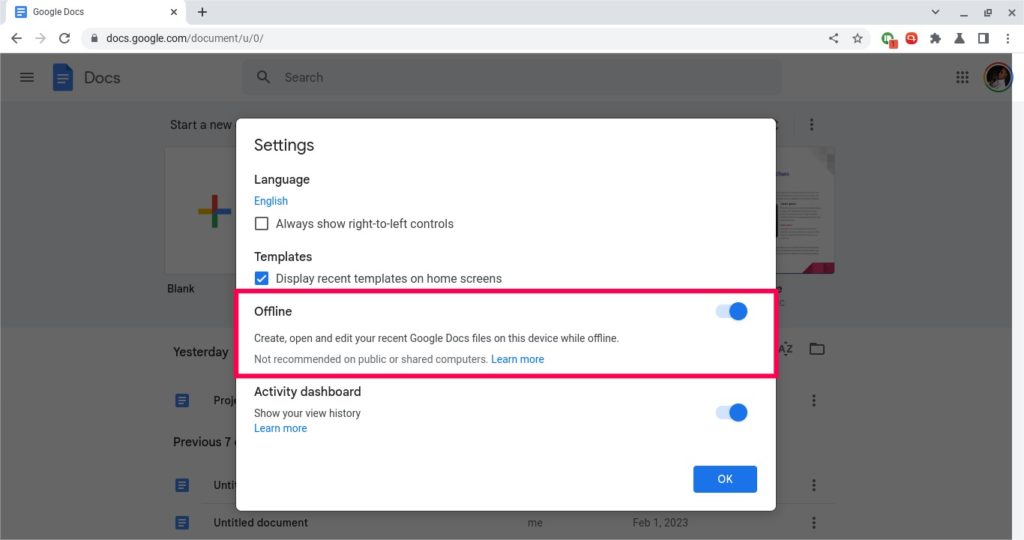The height and width of the screenshot is (540, 1024).
Task: Click the Docs file icon beside Untitled document
Action: (182, 522)
